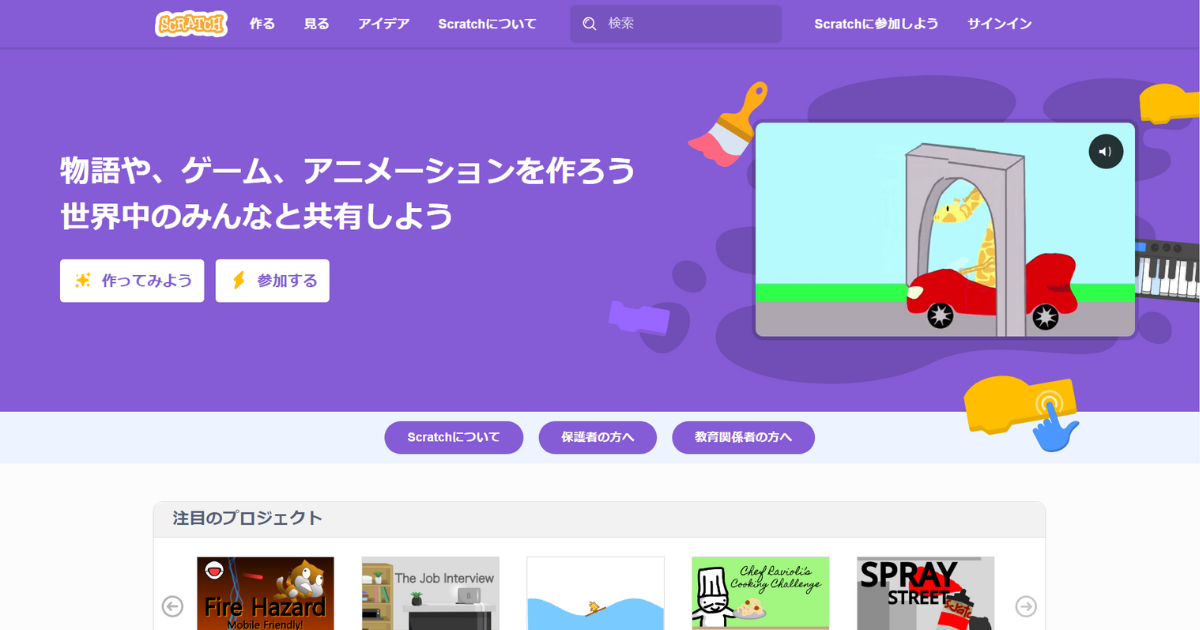Mute the featured video sound
The height and width of the screenshot is (630, 1200).
[x=1106, y=152]
